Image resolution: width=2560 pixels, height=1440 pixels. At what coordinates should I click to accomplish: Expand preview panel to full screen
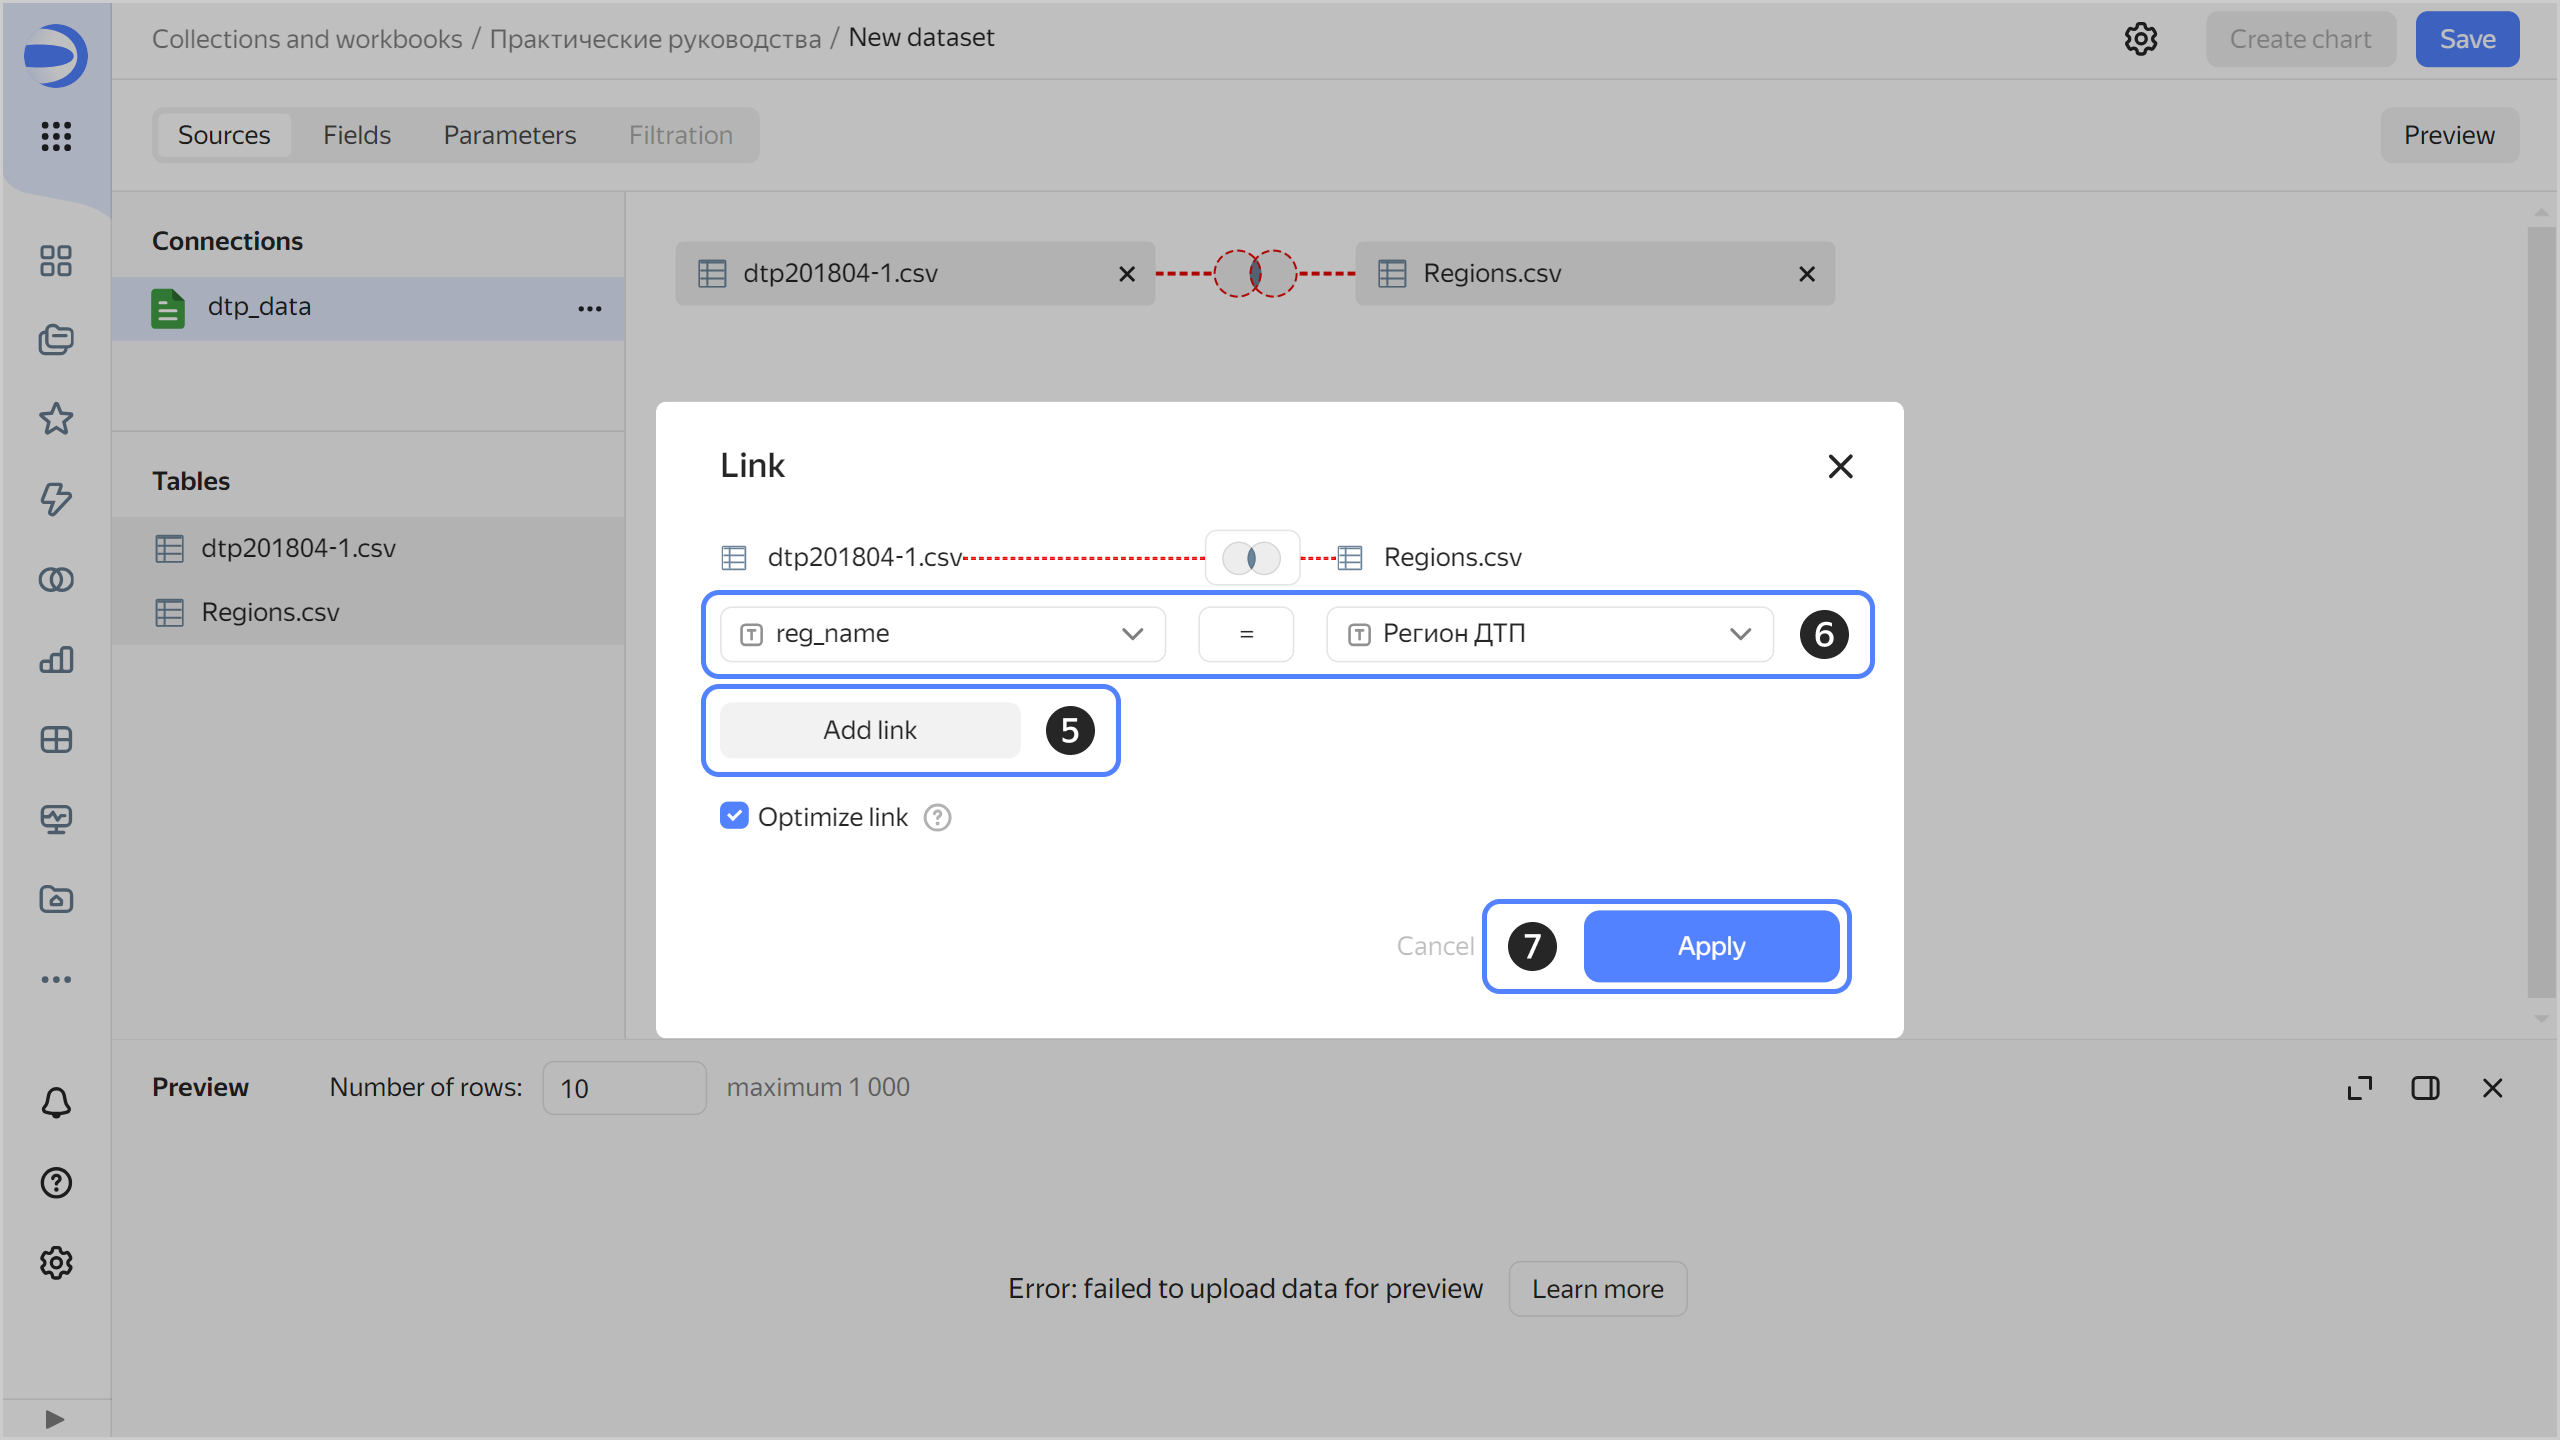(2359, 1088)
